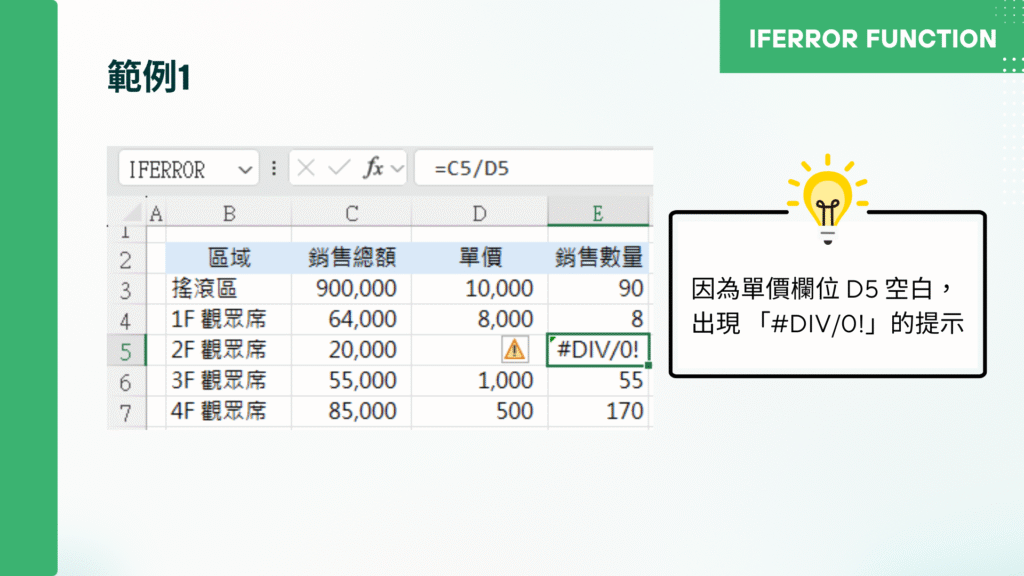Click the formula bar showing =C5/D5

(534, 168)
